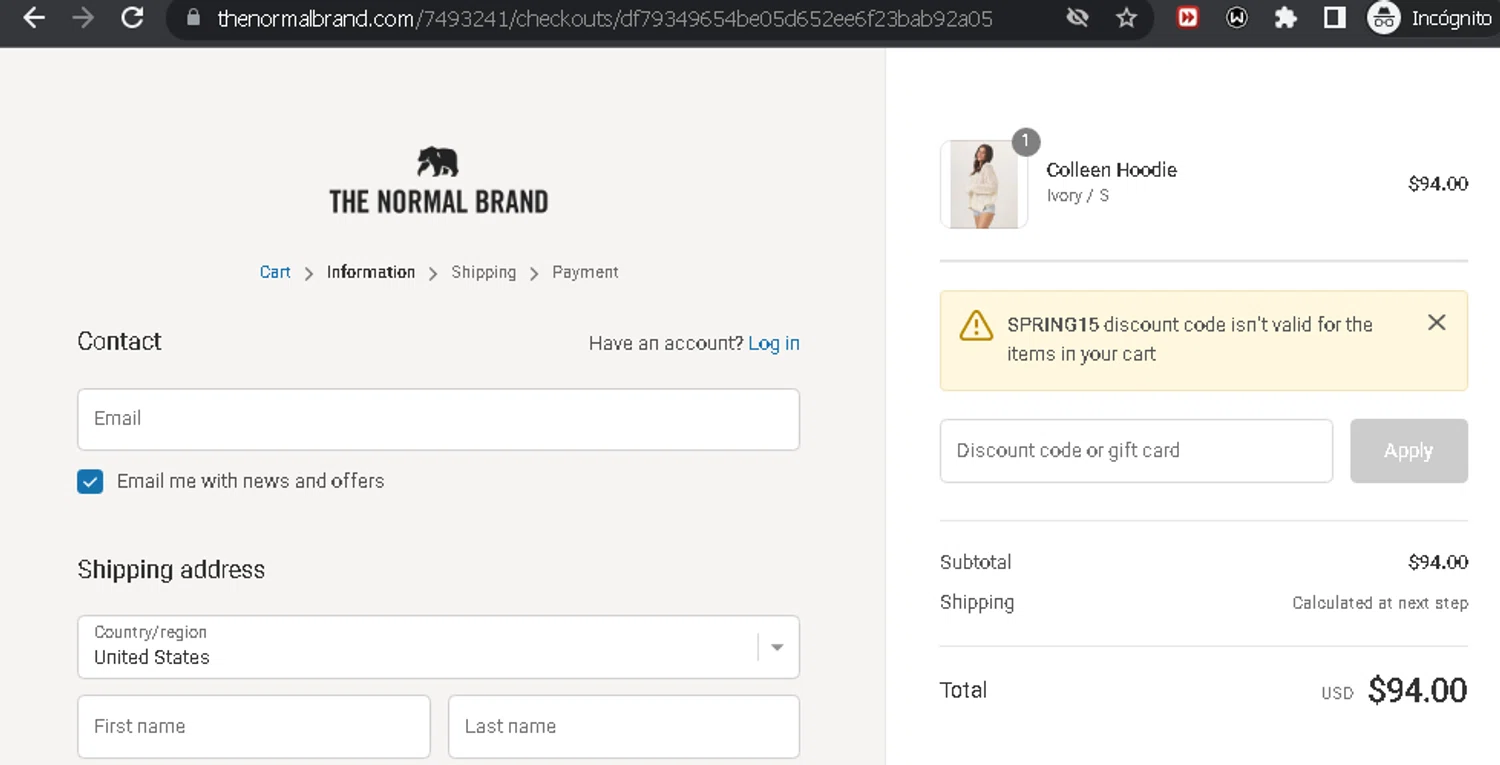Image resolution: width=1500 pixels, height=765 pixels.
Task: Apply the discount code
Action: (1409, 451)
